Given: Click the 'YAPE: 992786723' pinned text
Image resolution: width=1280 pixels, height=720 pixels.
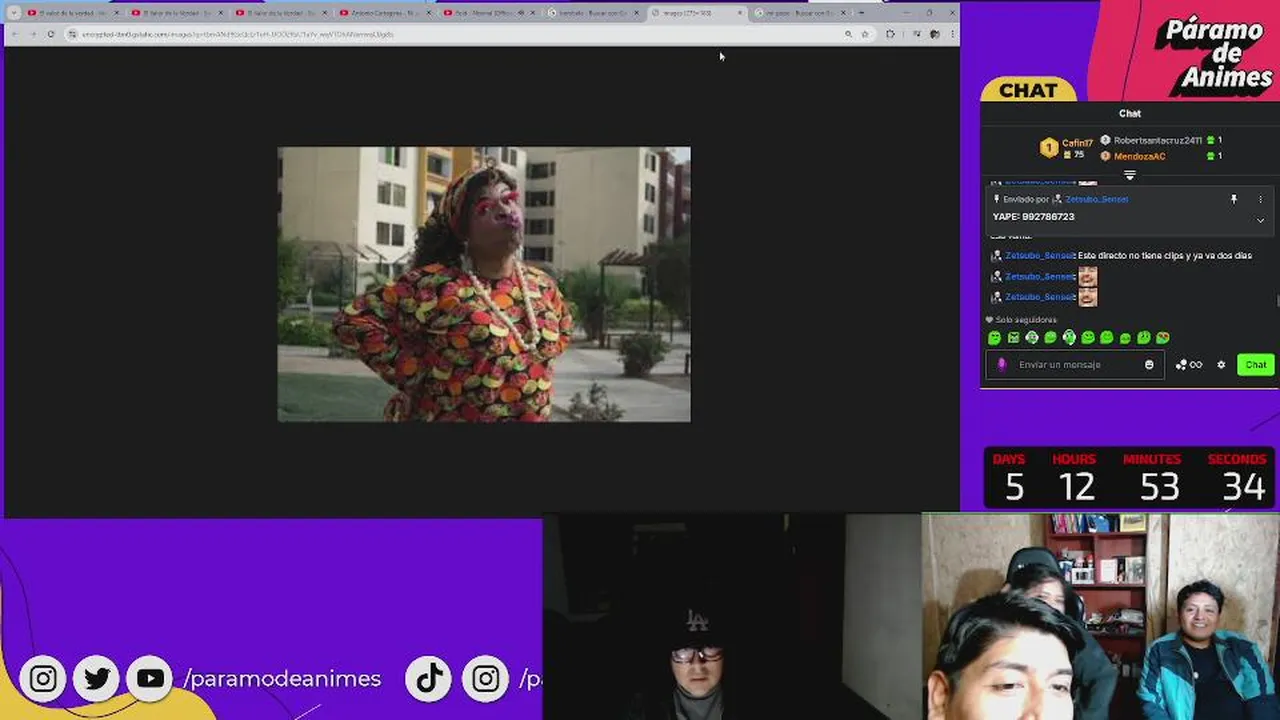Looking at the screenshot, I should coord(1033,217).
